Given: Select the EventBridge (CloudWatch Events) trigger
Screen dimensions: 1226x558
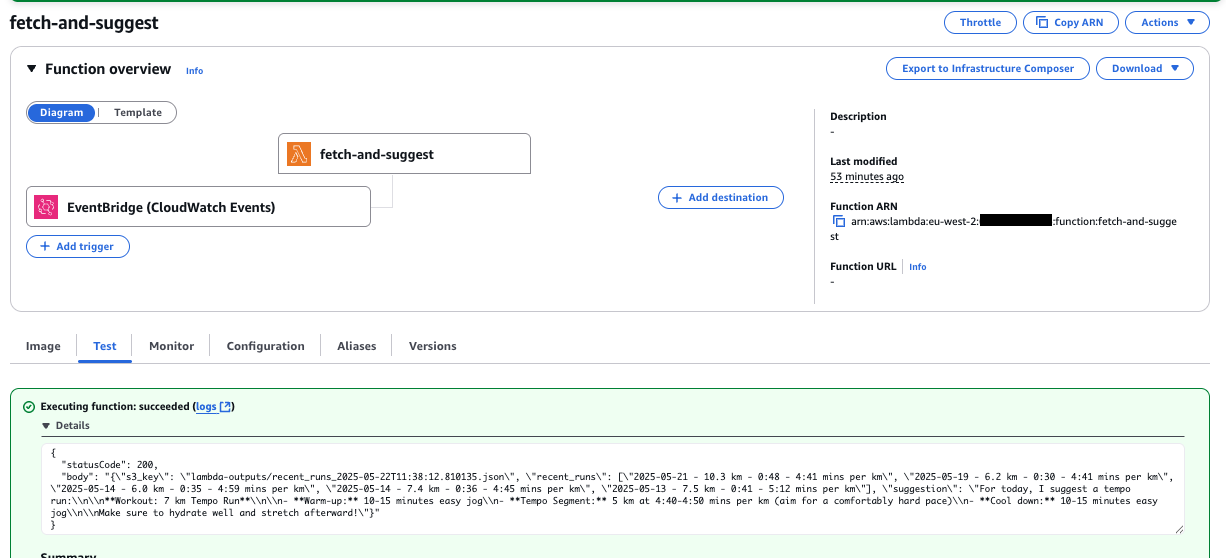Looking at the screenshot, I should pyautogui.click(x=198, y=206).
